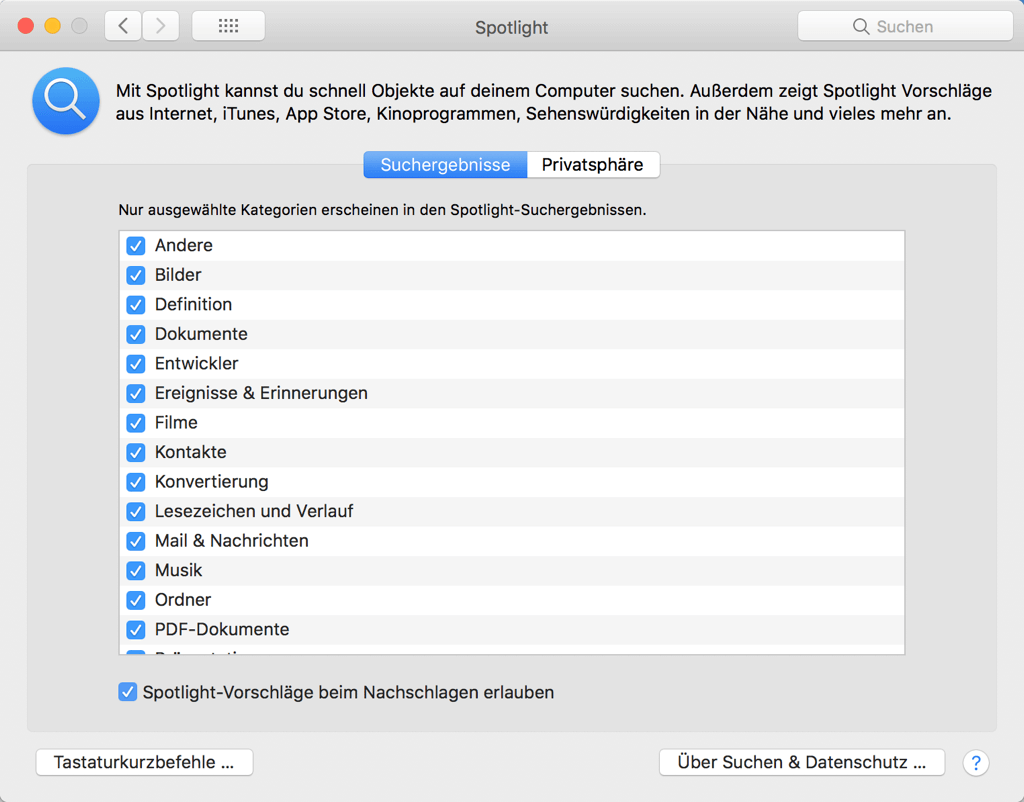The width and height of the screenshot is (1024, 802).
Task: Toggle the PDF-Dokumente checkbox
Action: click(136, 630)
